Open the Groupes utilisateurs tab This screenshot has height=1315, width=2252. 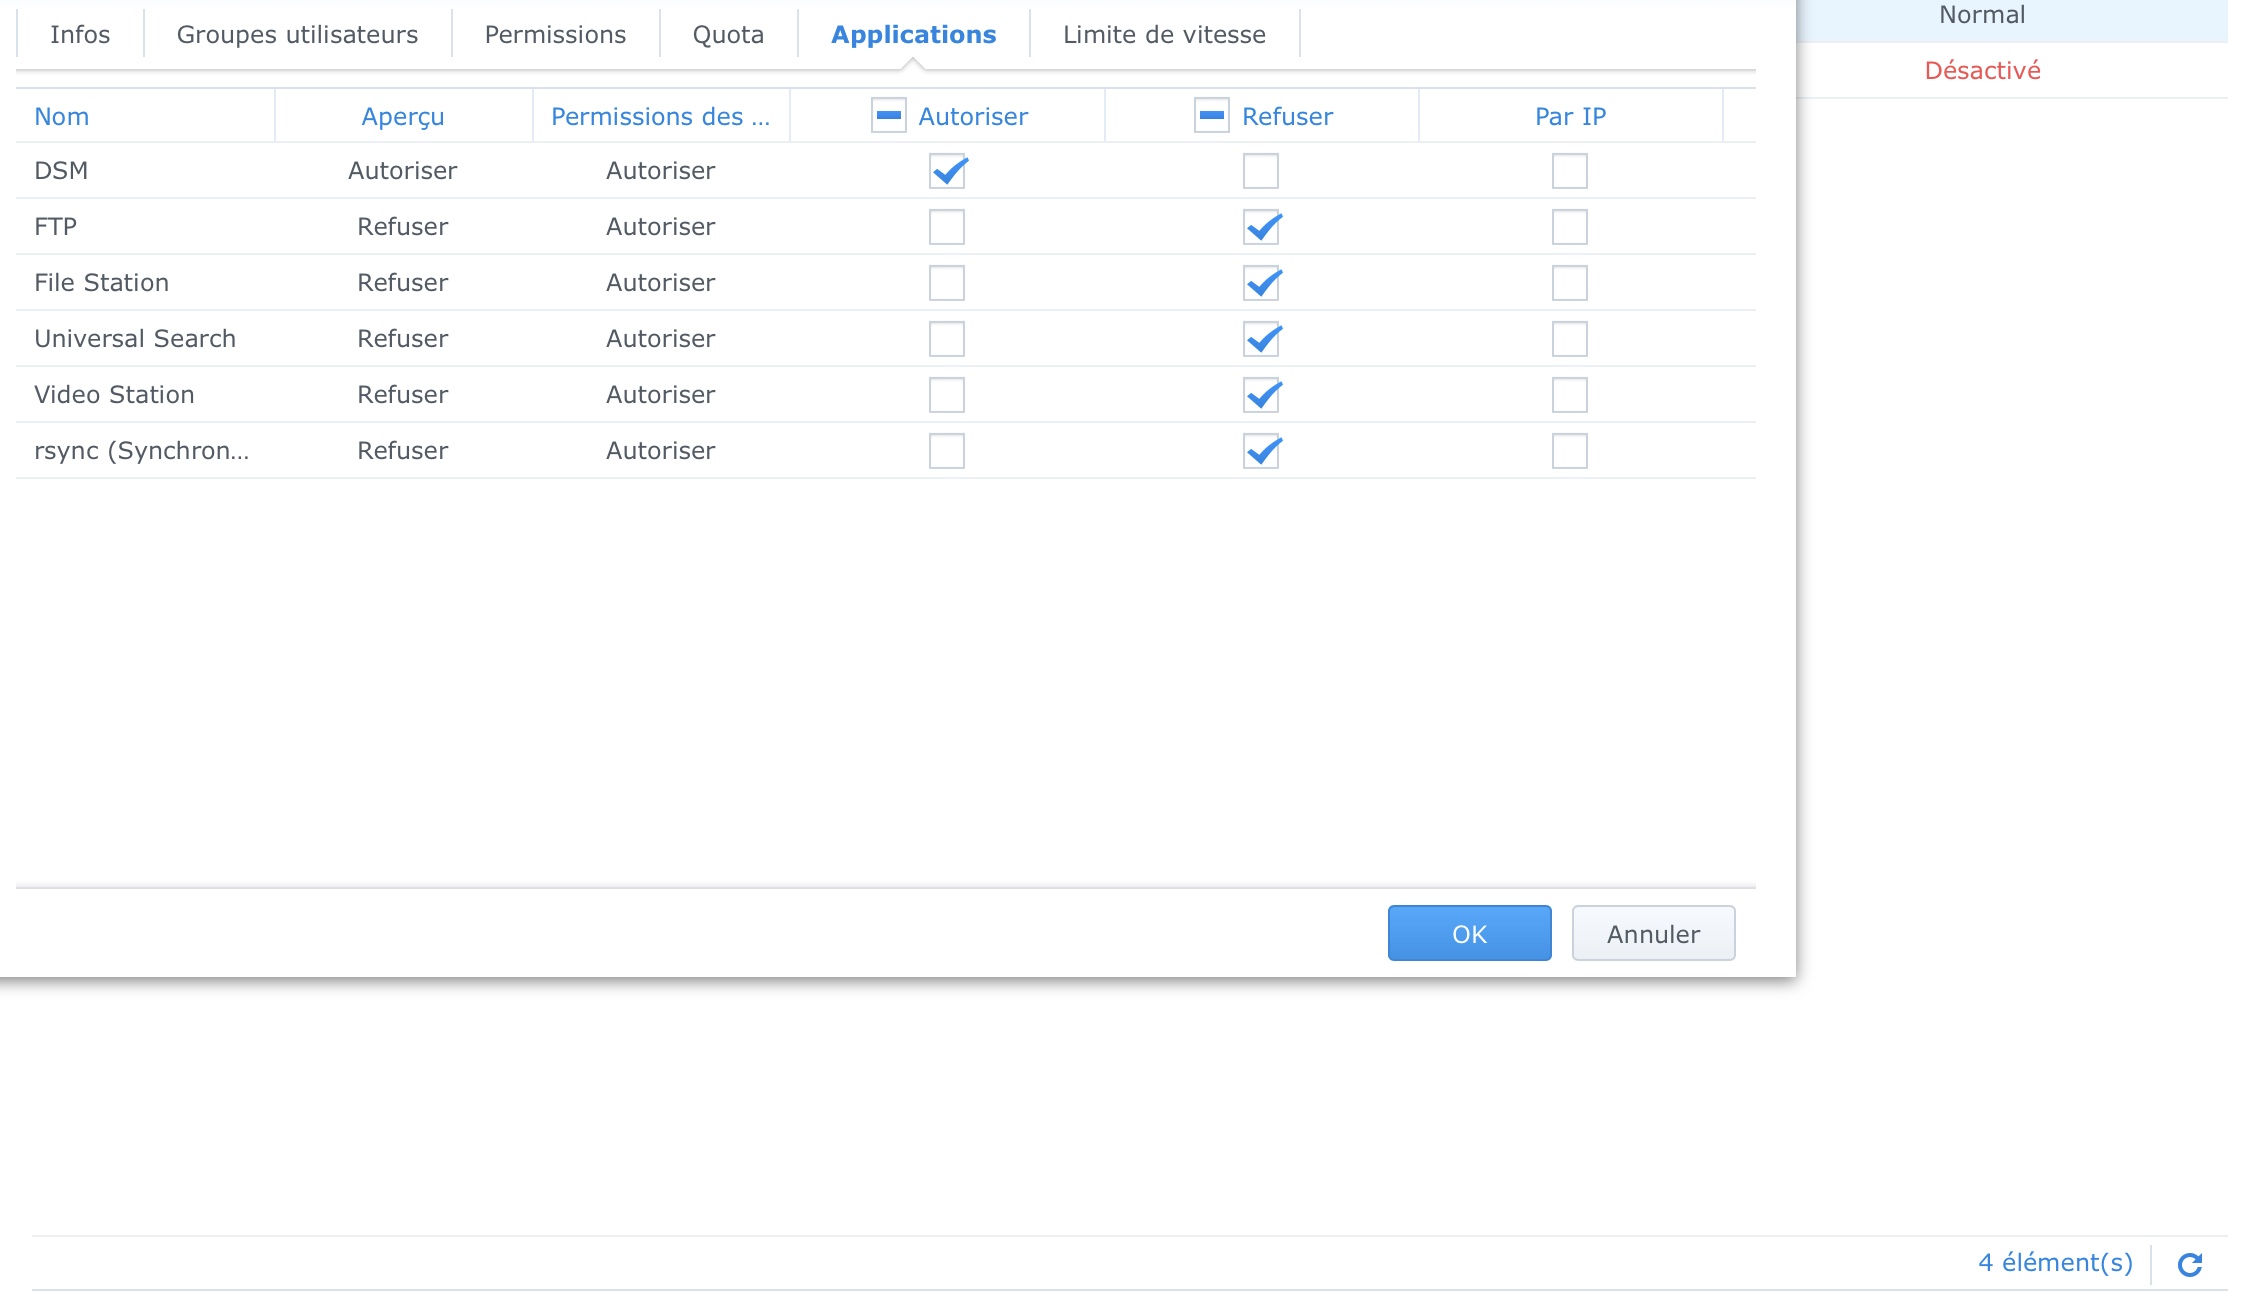(x=297, y=35)
